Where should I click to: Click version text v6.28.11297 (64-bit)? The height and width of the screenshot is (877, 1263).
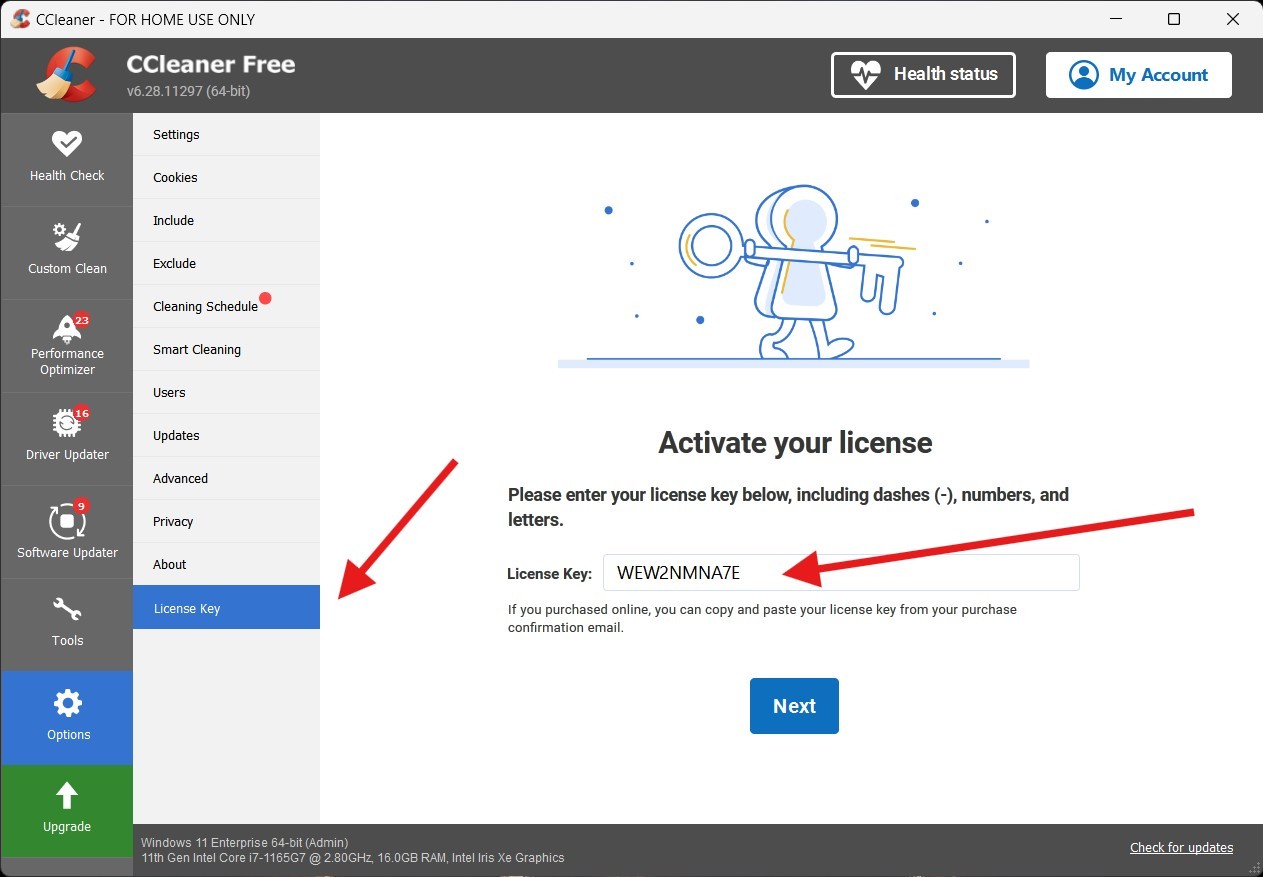[188, 91]
